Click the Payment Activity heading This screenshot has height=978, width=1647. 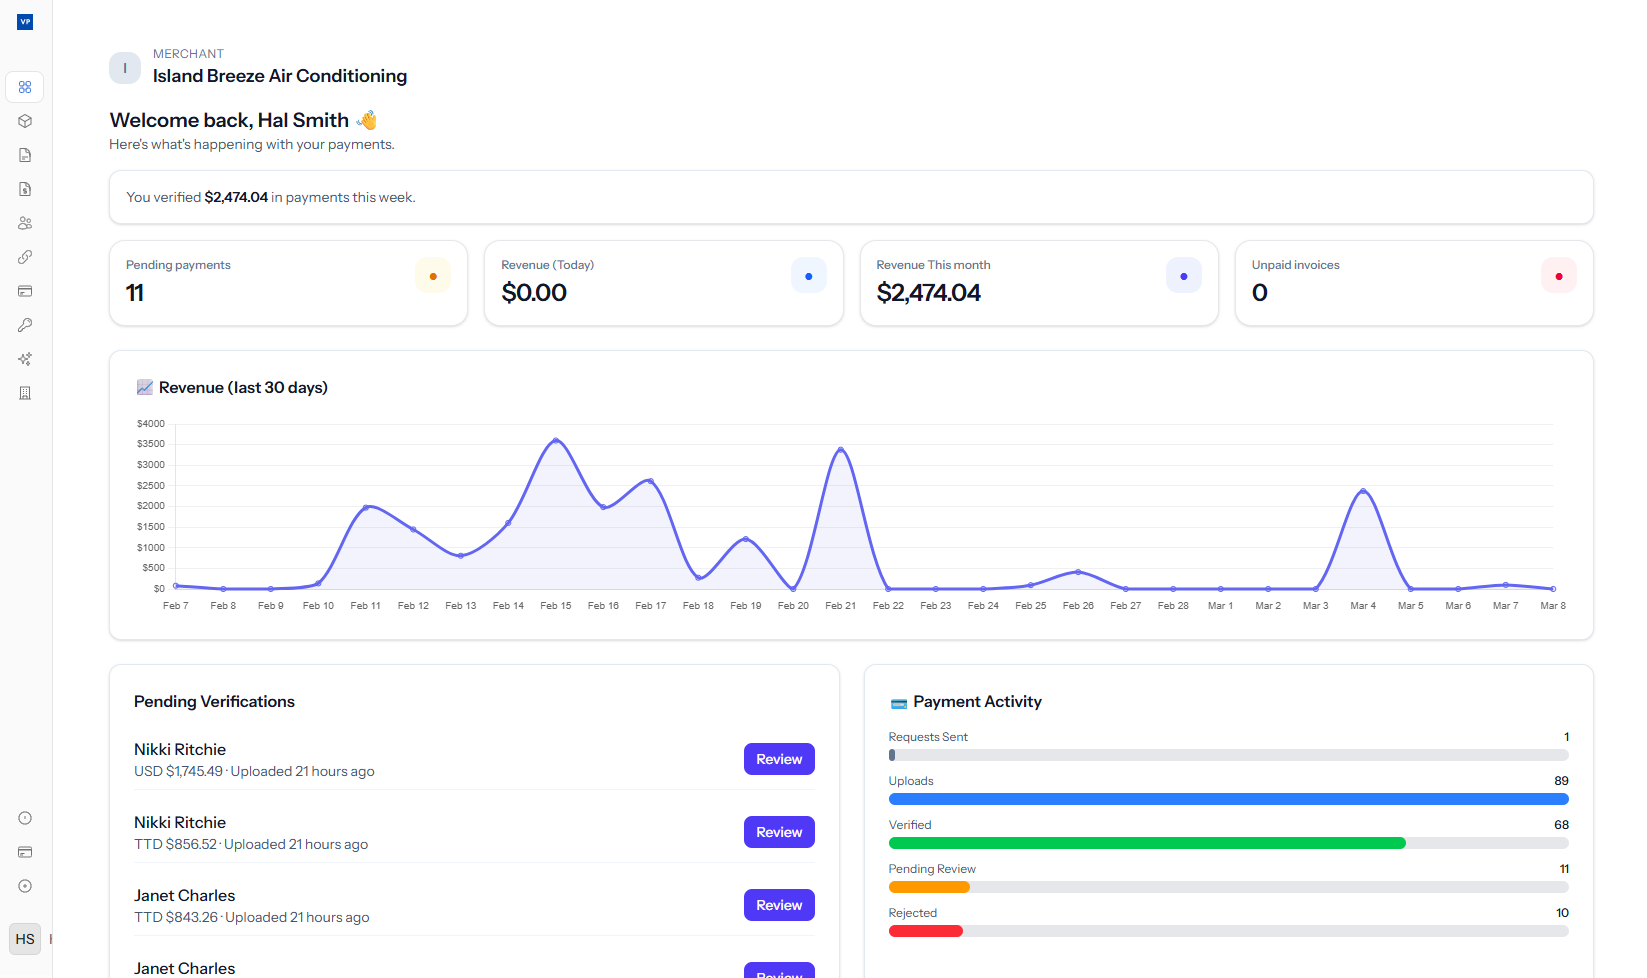click(x=977, y=702)
